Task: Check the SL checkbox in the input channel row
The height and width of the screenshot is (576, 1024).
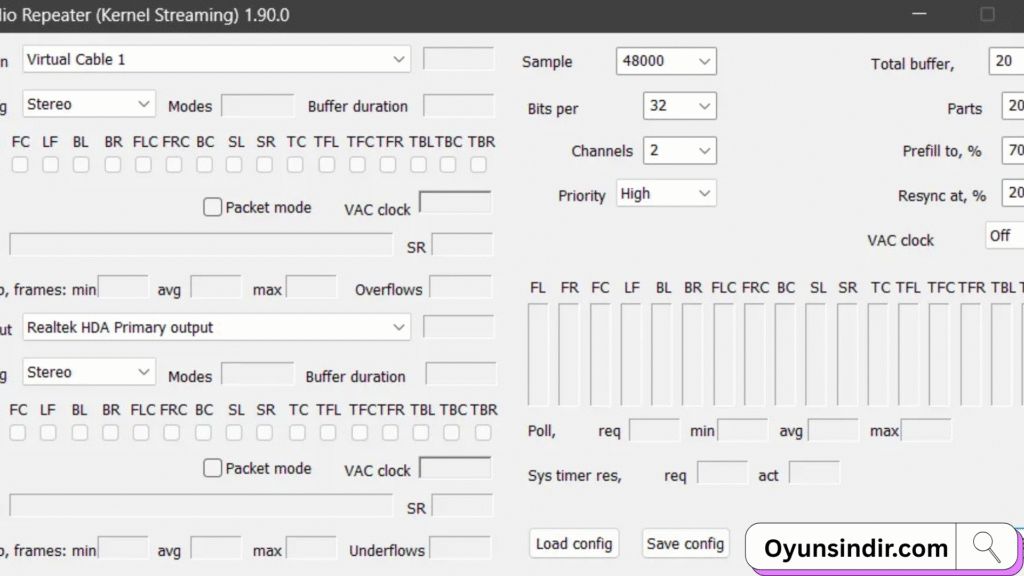Action: [236, 163]
